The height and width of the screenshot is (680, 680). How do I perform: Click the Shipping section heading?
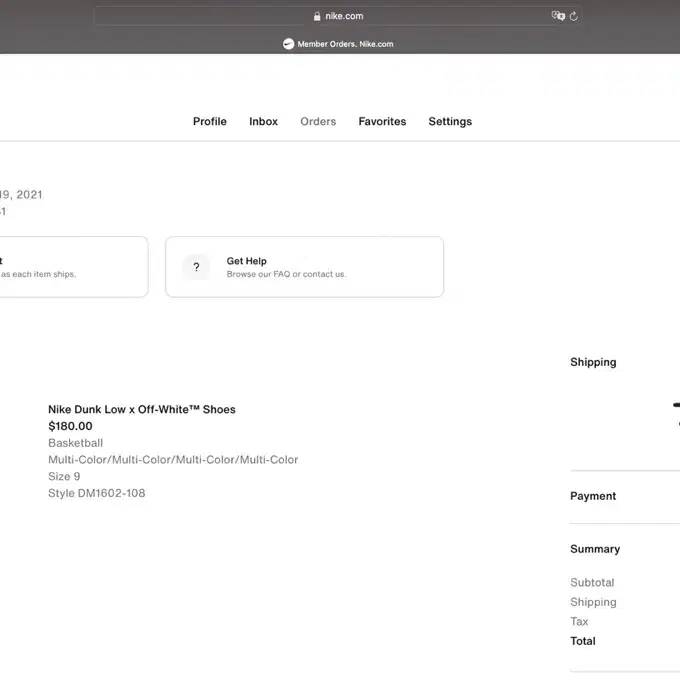point(593,362)
